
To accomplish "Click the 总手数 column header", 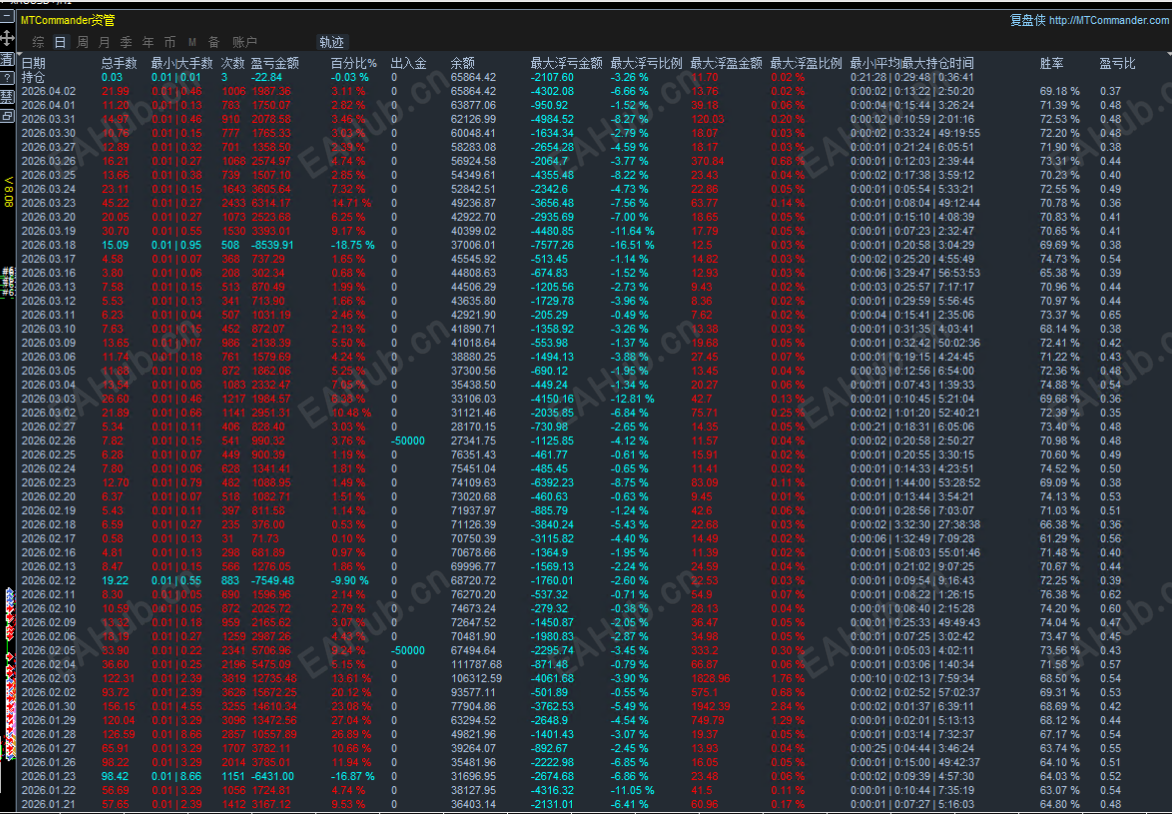I will tap(119, 64).
